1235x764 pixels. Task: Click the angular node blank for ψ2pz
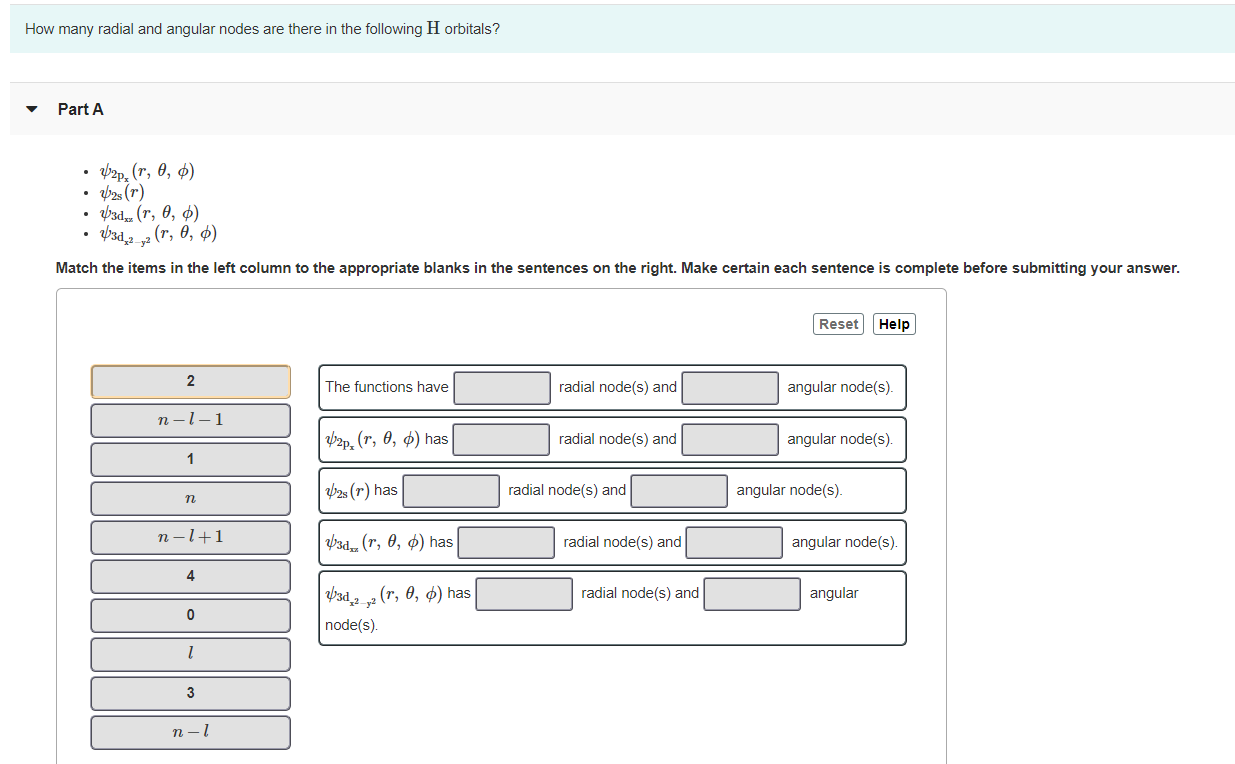[727, 439]
